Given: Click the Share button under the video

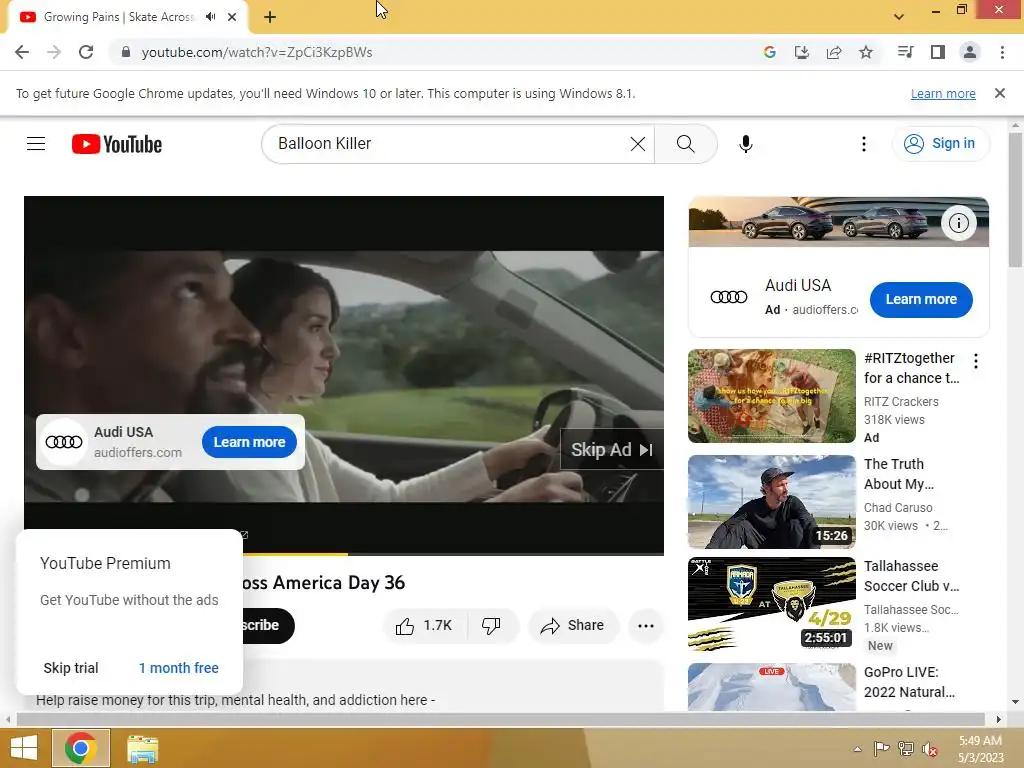Looking at the screenshot, I should (573, 626).
